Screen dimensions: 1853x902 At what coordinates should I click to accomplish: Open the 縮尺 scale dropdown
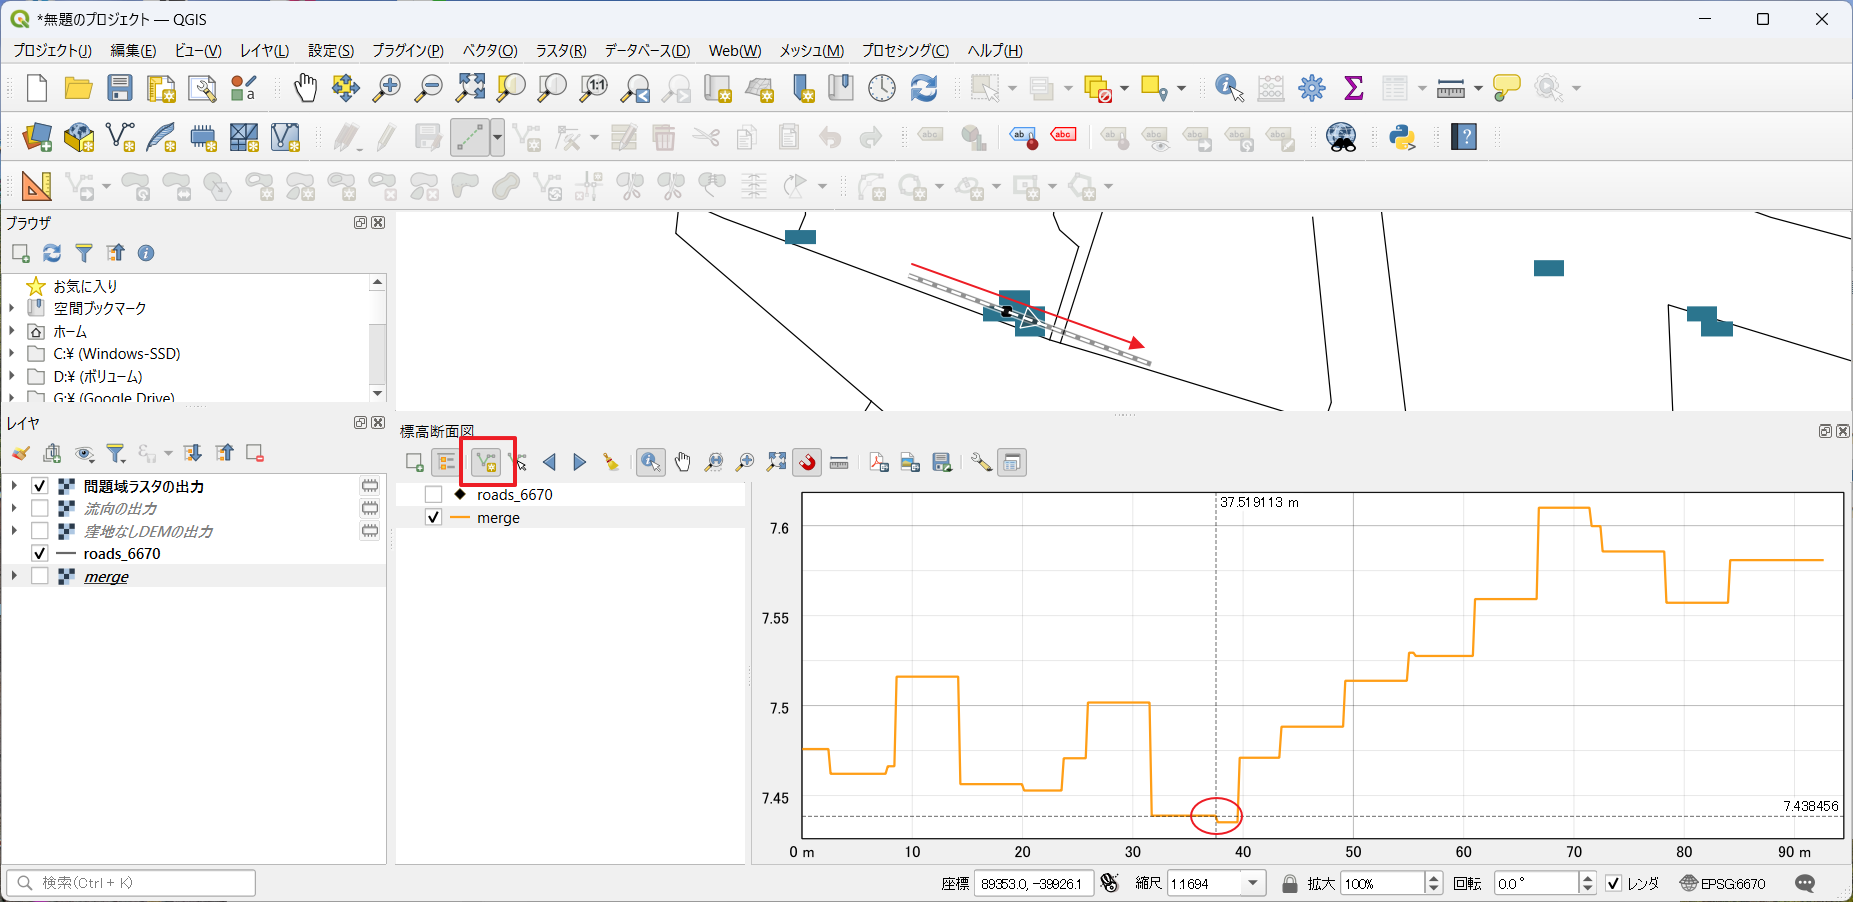point(1253,883)
